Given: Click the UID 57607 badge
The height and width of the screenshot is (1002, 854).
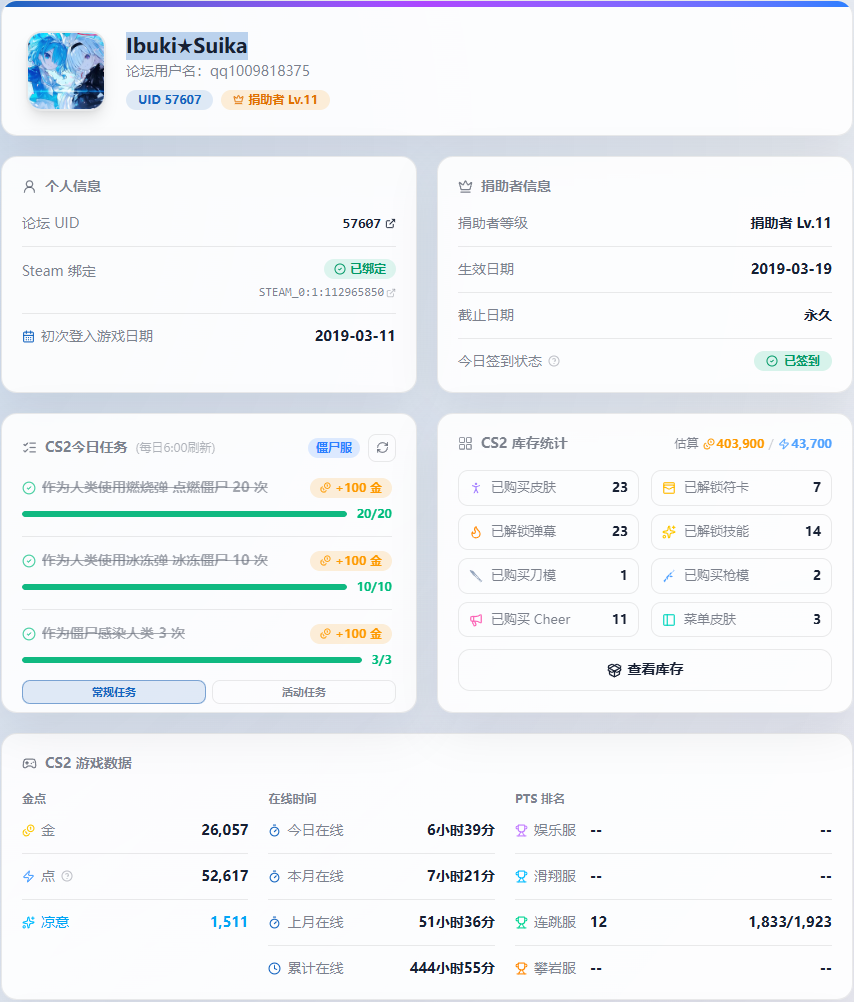Looking at the screenshot, I should (169, 100).
